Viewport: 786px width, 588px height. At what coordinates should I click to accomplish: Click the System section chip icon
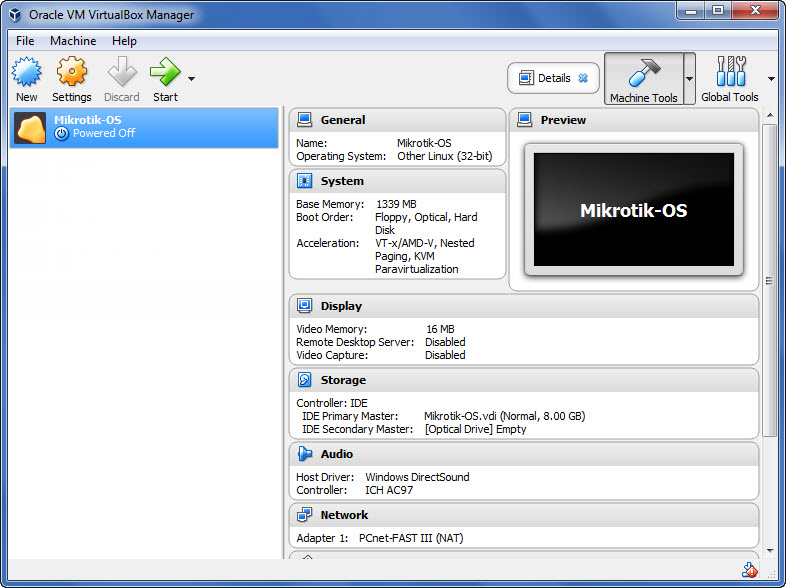[304, 181]
